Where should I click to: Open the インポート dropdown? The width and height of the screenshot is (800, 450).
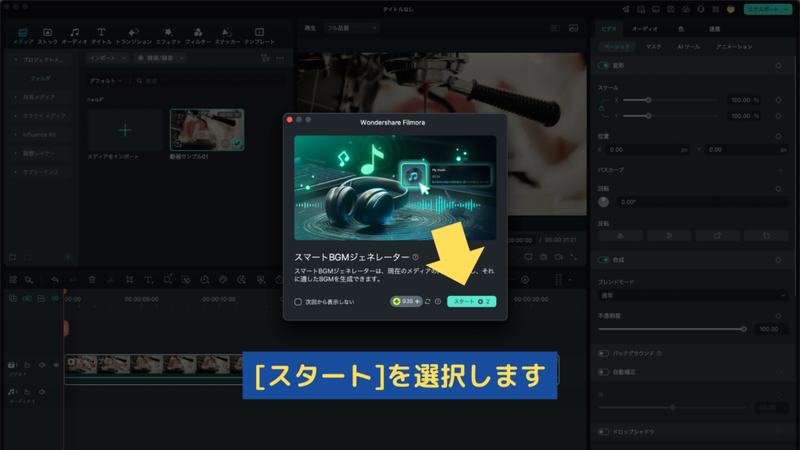coord(107,58)
